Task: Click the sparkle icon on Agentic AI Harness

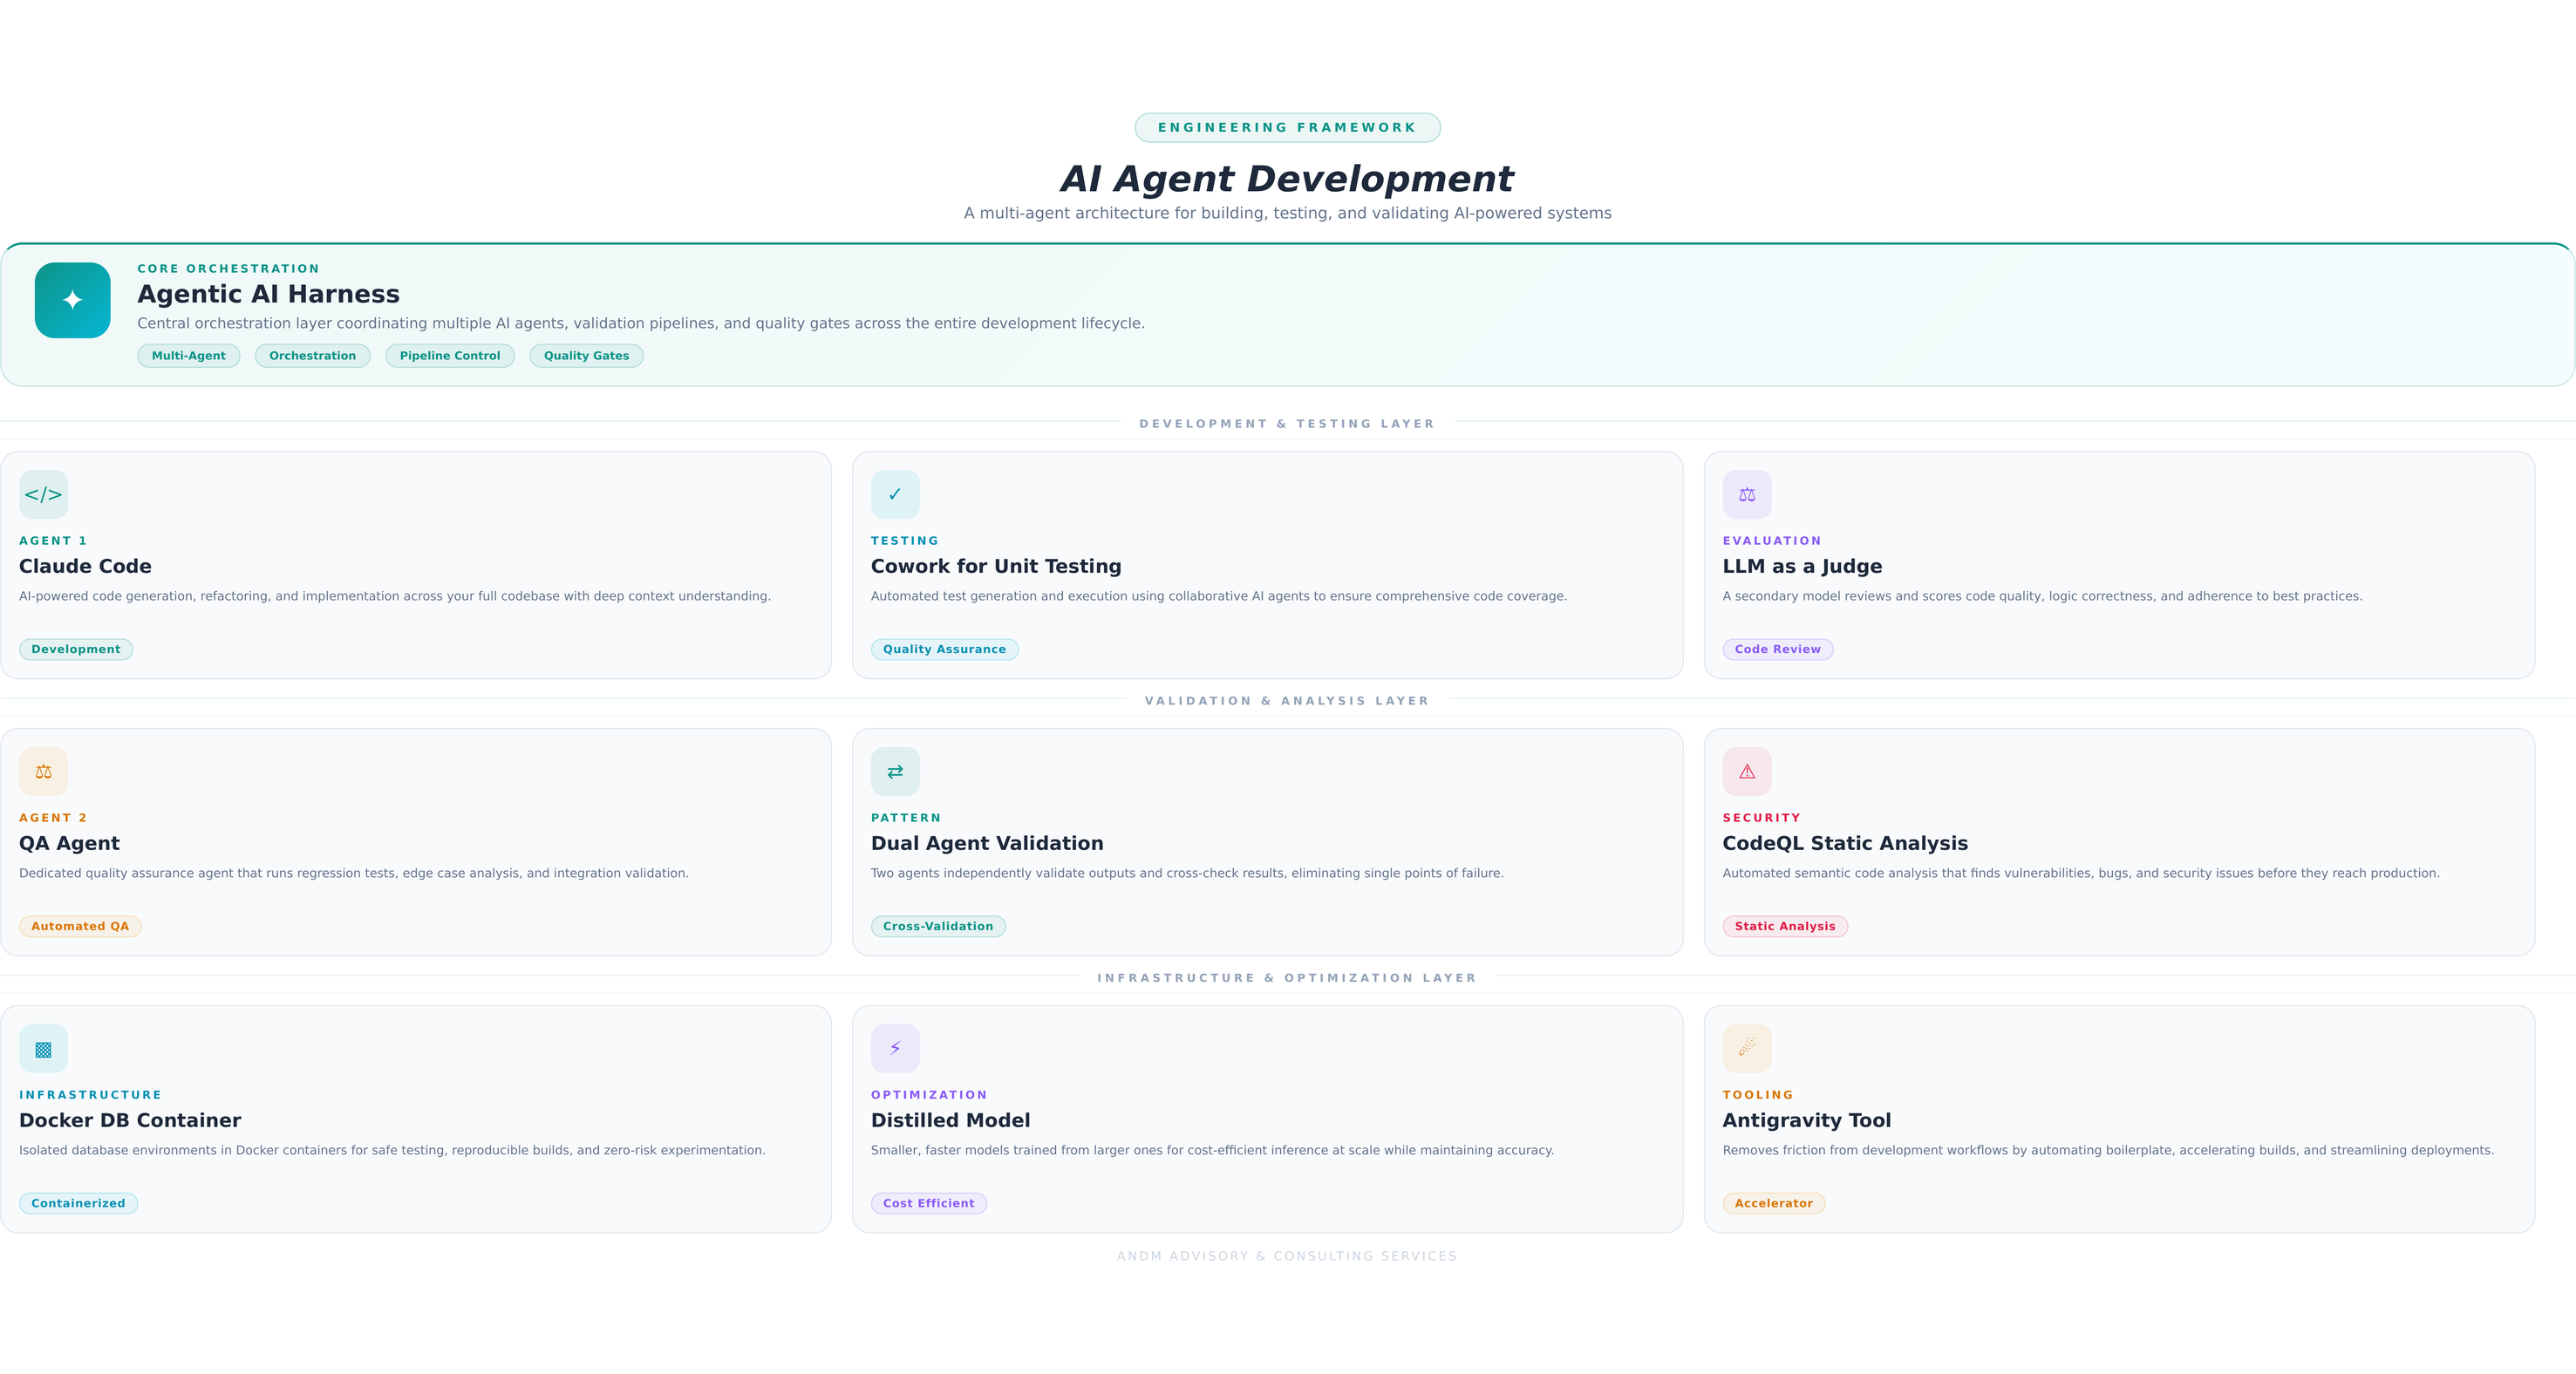Action: point(71,300)
